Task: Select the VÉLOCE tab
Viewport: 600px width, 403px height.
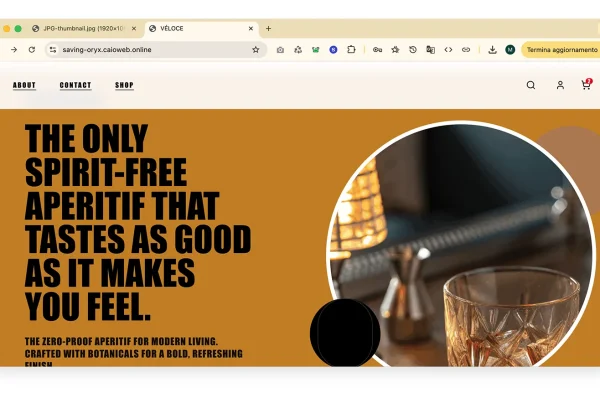Action: pyautogui.click(x=202, y=29)
